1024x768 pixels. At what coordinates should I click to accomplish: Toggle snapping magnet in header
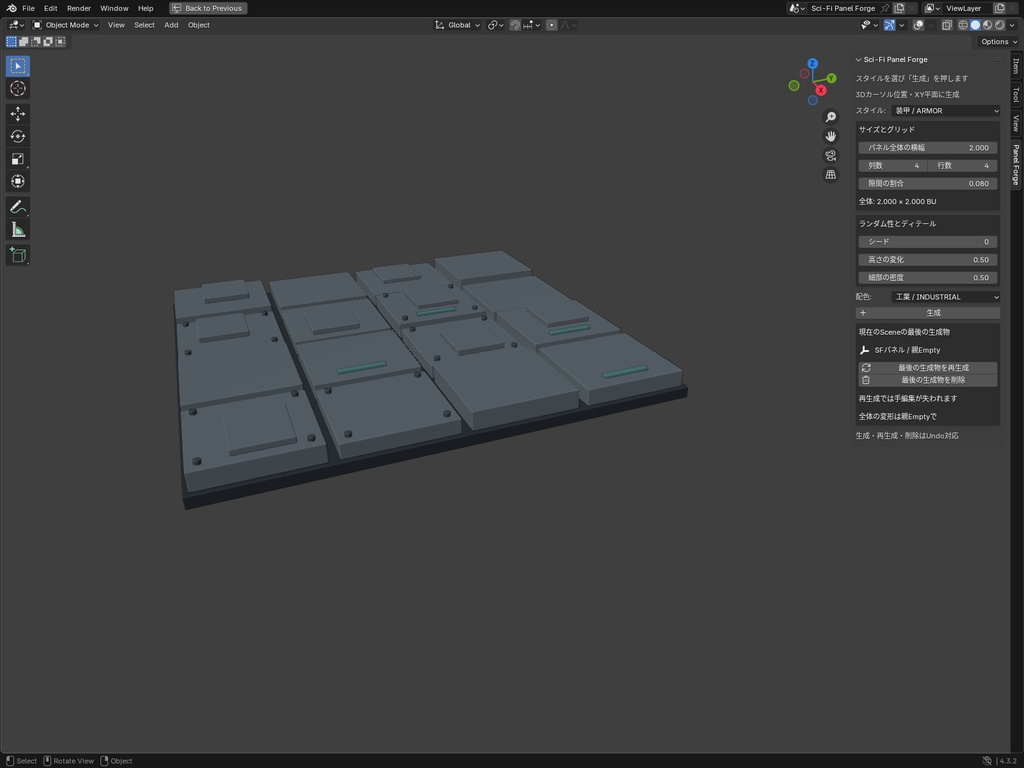pyautogui.click(x=515, y=25)
